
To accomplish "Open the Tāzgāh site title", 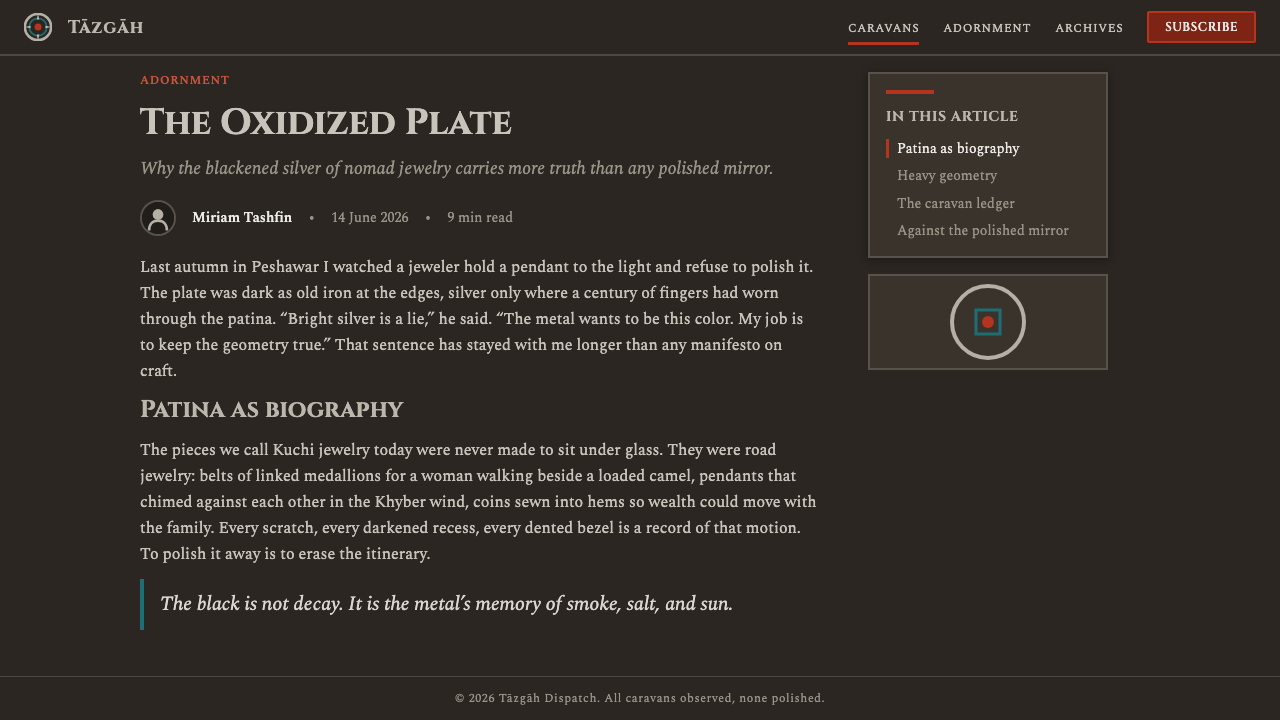I will 105,27.
